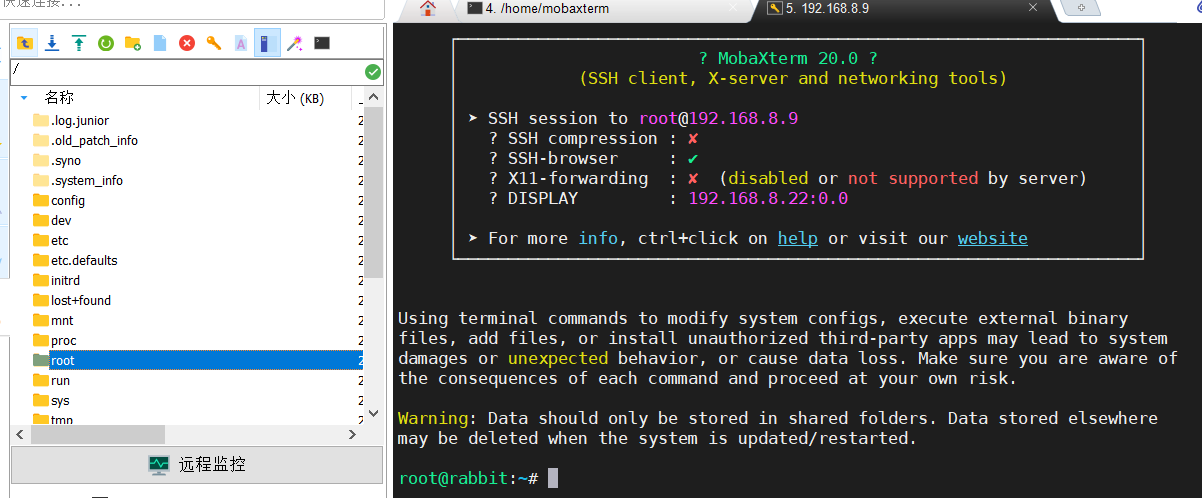The image size is (1202, 498).
Task: Refresh the remote folder listing
Action: (x=105, y=43)
